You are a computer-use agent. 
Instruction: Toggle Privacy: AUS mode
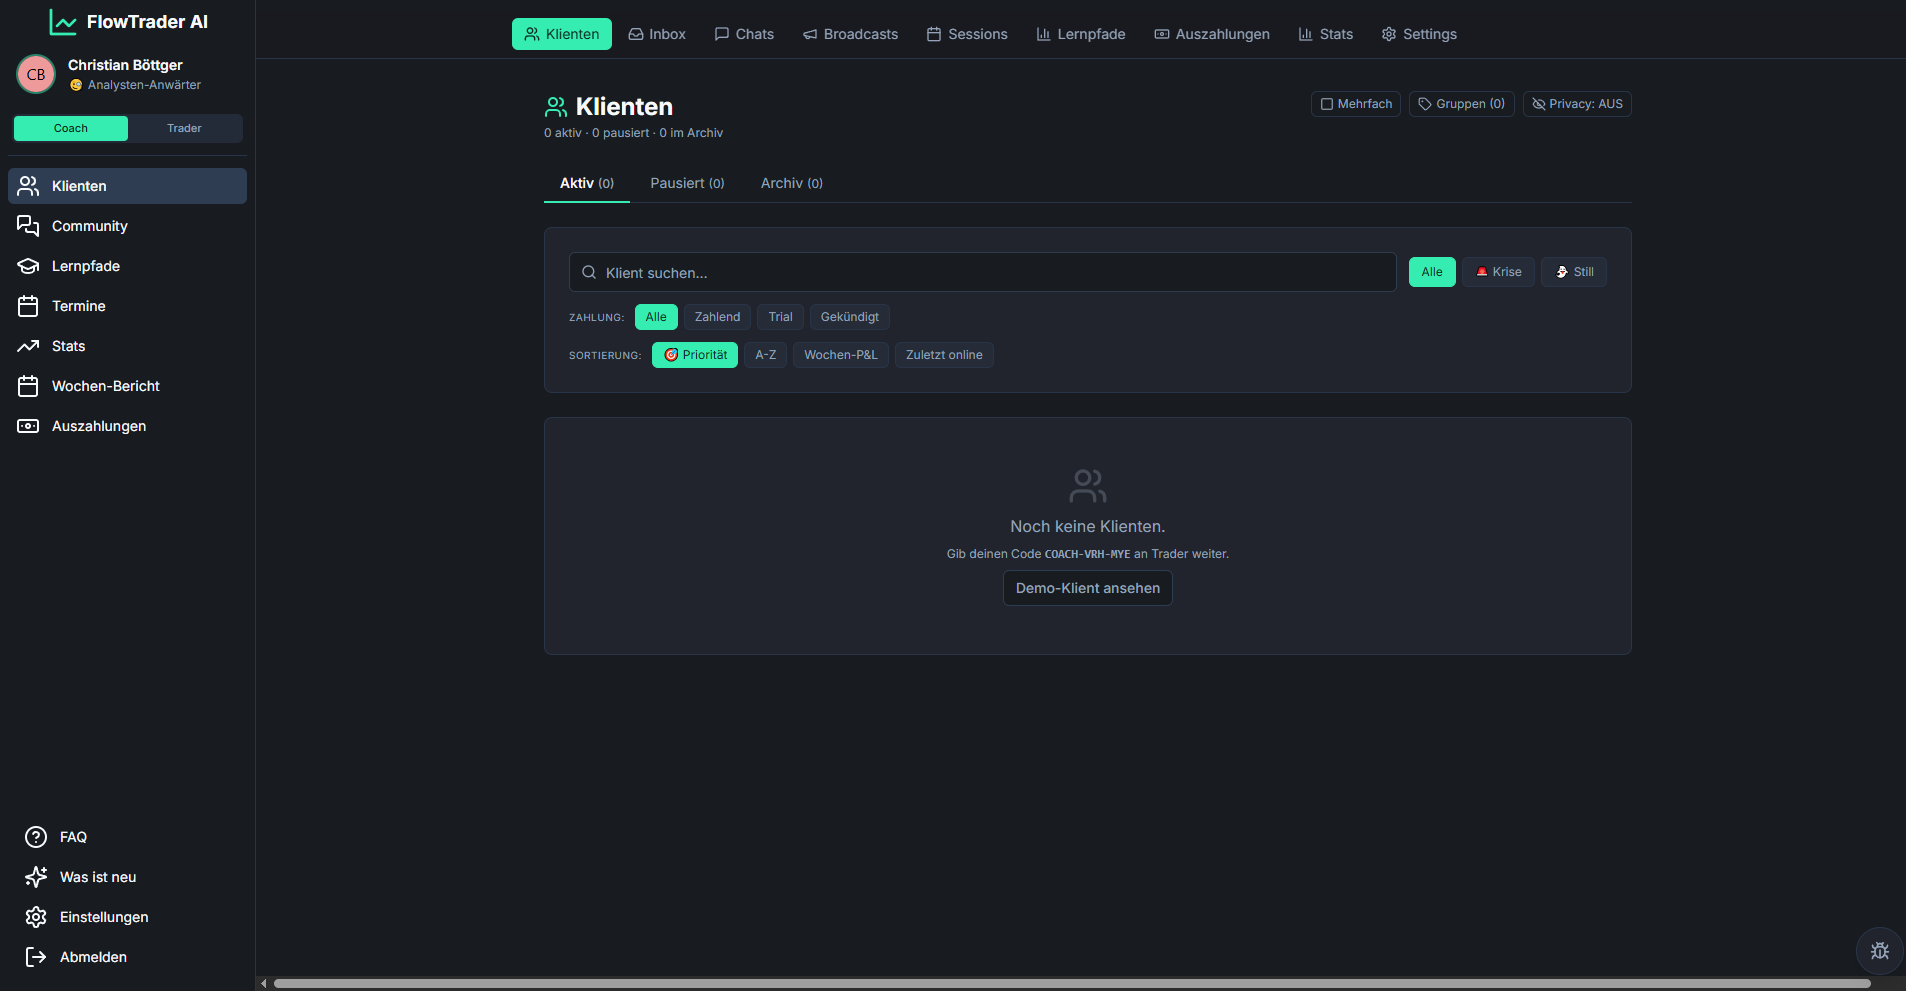pos(1577,104)
